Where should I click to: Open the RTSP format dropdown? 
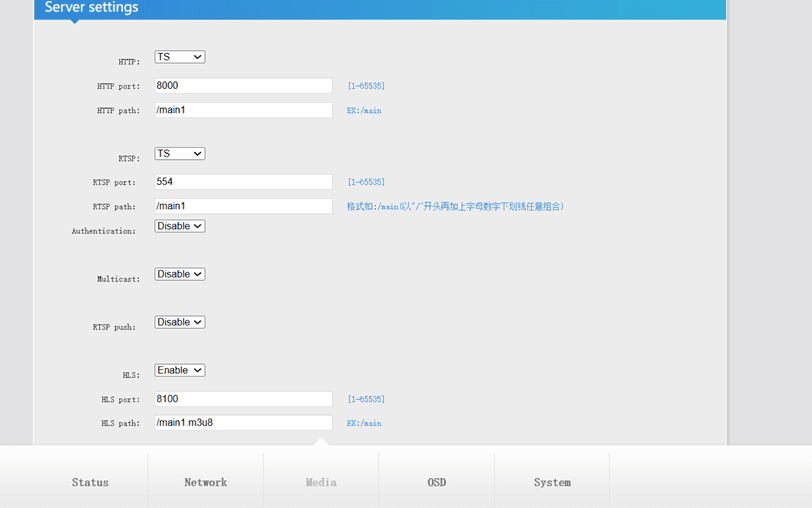pos(180,154)
